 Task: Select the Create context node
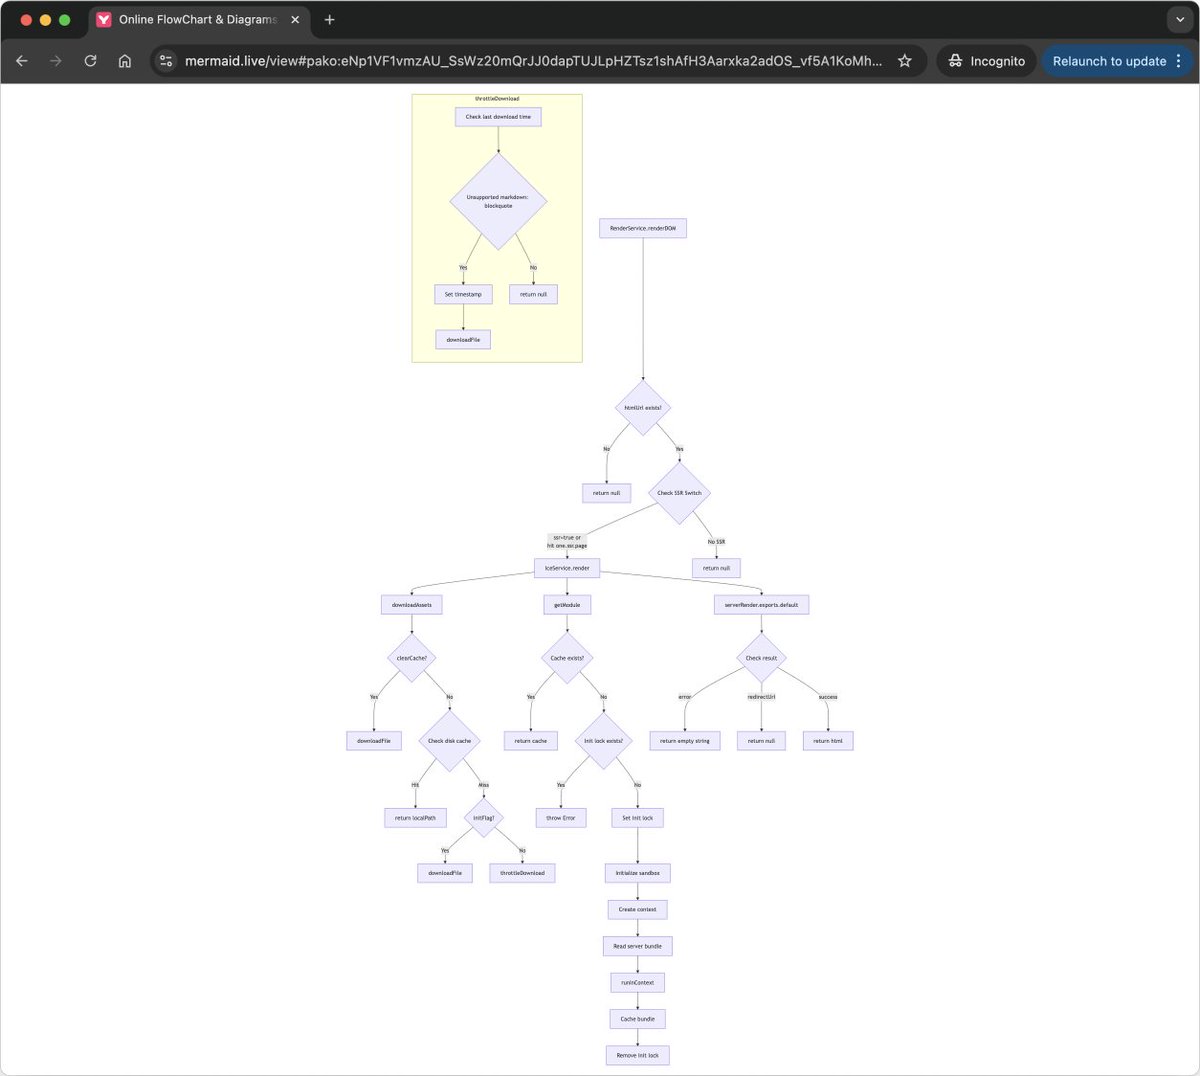tap(638, 910)
